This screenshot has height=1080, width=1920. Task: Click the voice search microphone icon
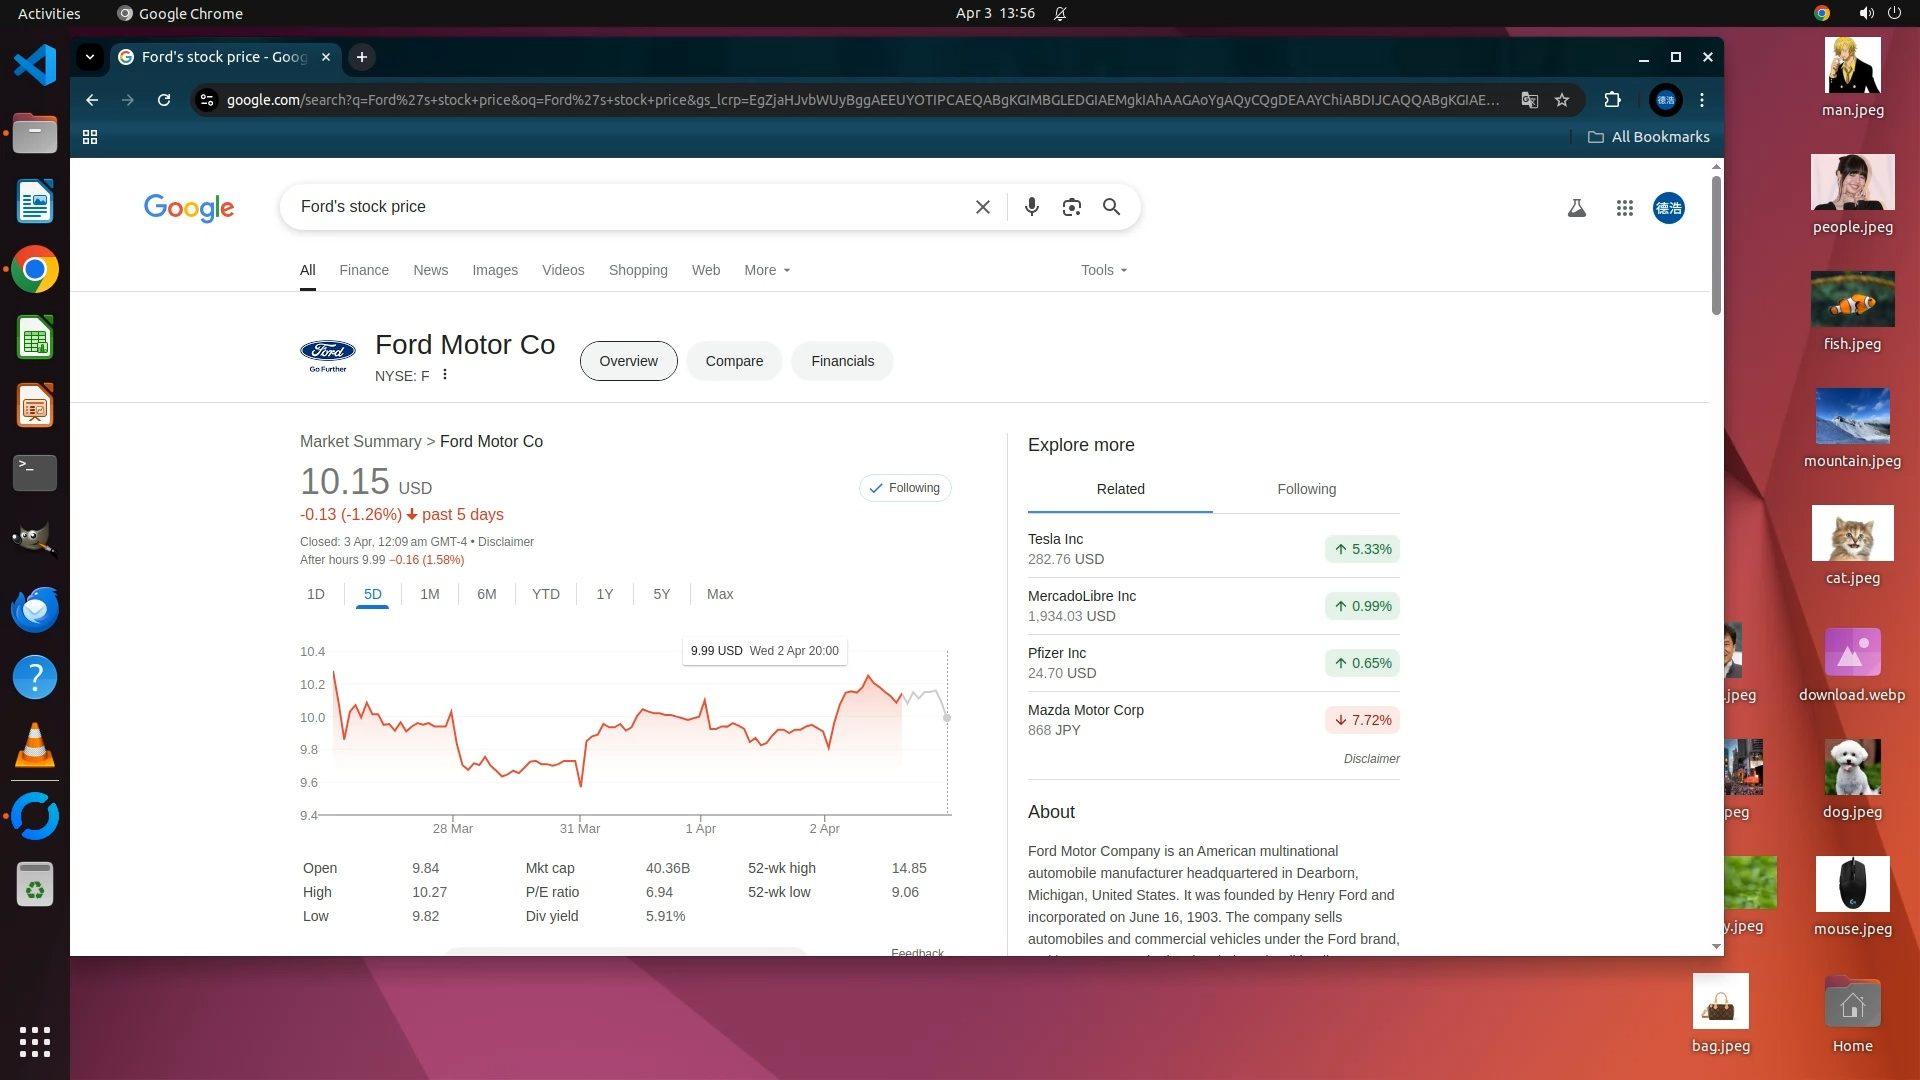[1031, 207]
